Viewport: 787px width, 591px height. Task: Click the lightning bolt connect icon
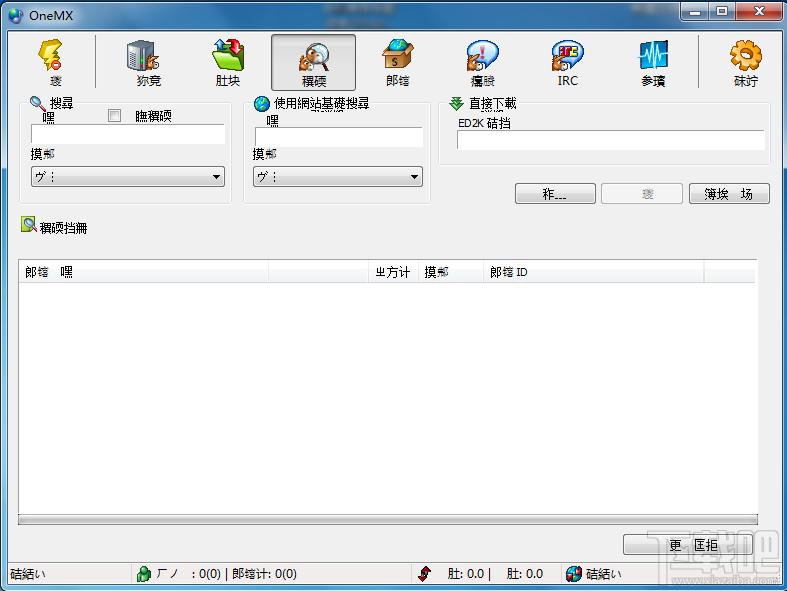[x=50, y=55]
